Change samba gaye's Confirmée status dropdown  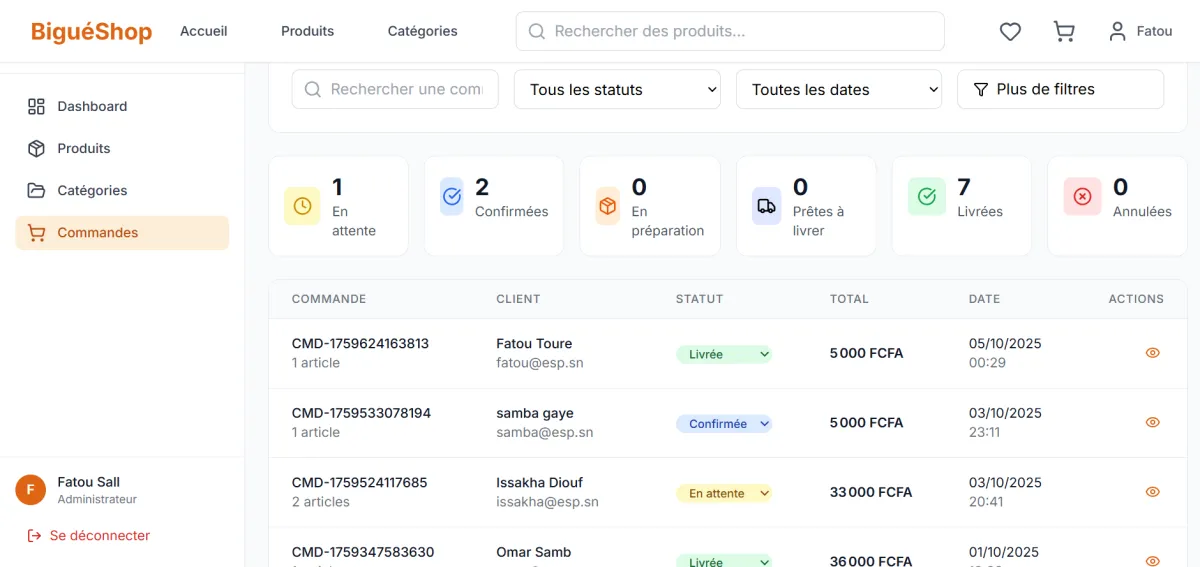724,424
